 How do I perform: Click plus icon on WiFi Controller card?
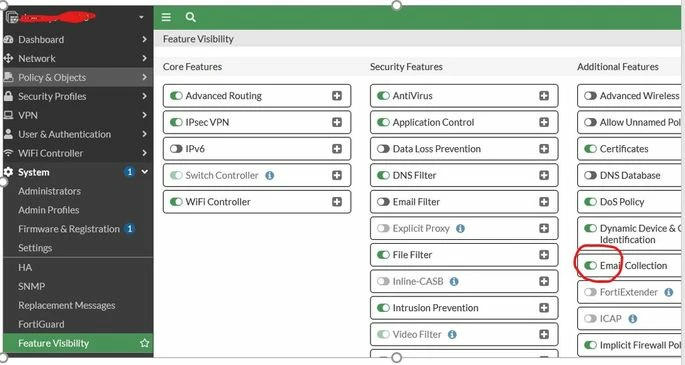click(x=337, y=202)
